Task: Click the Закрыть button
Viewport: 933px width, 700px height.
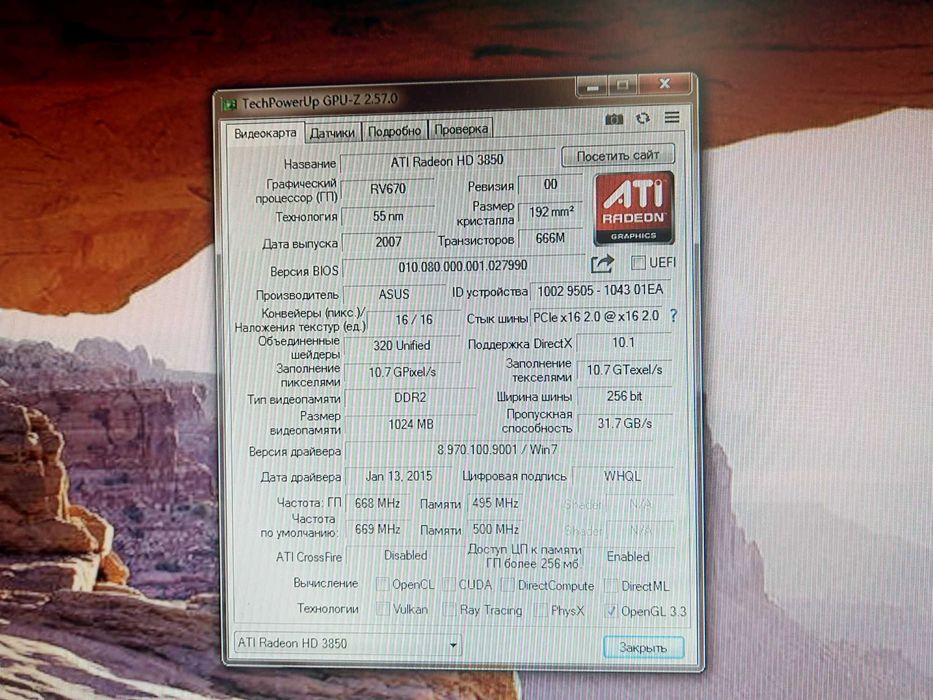Action: [x=643, y=647]
